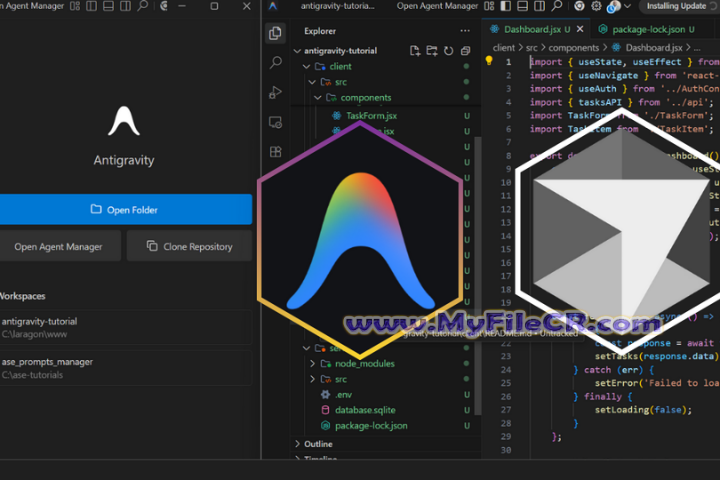This screenshot has width=720, height=480.
Task: Open Explorer more actions ellipsis menu
Action: (x=465, y=31)
